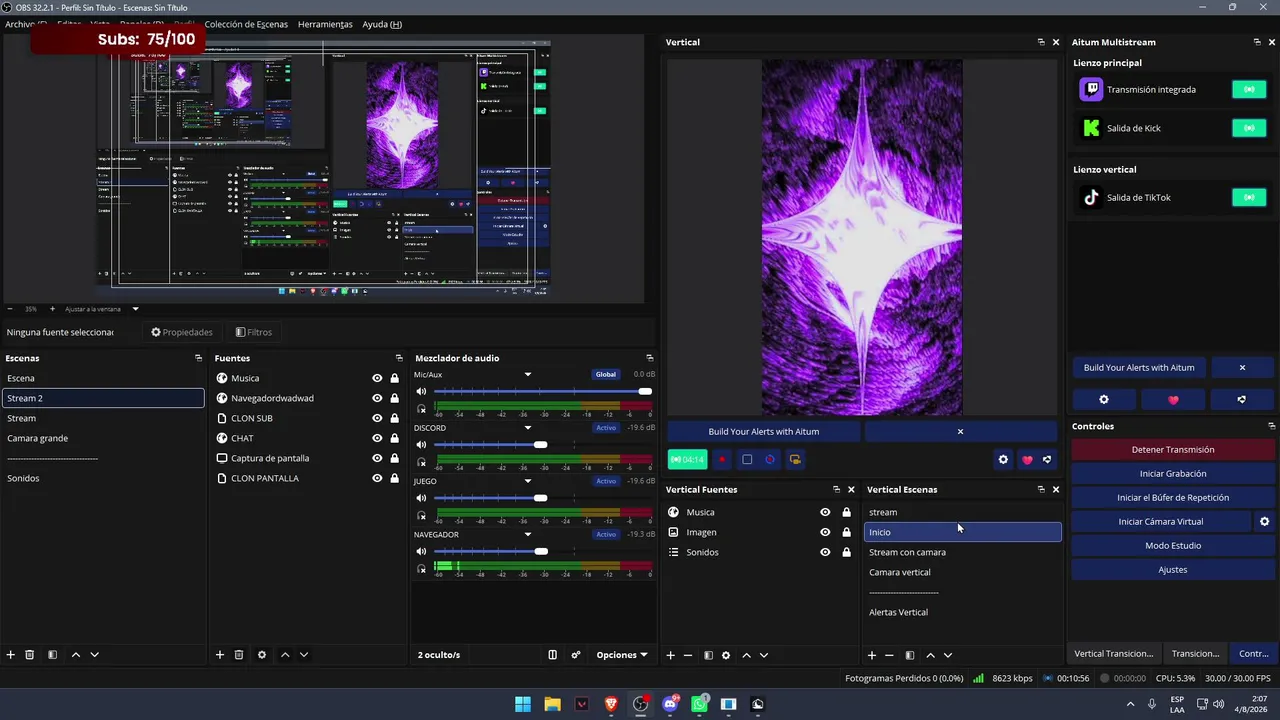Add a source with plus icon in Fuentes
This screenshot has height=720, width=1280.
pos(220,655)
